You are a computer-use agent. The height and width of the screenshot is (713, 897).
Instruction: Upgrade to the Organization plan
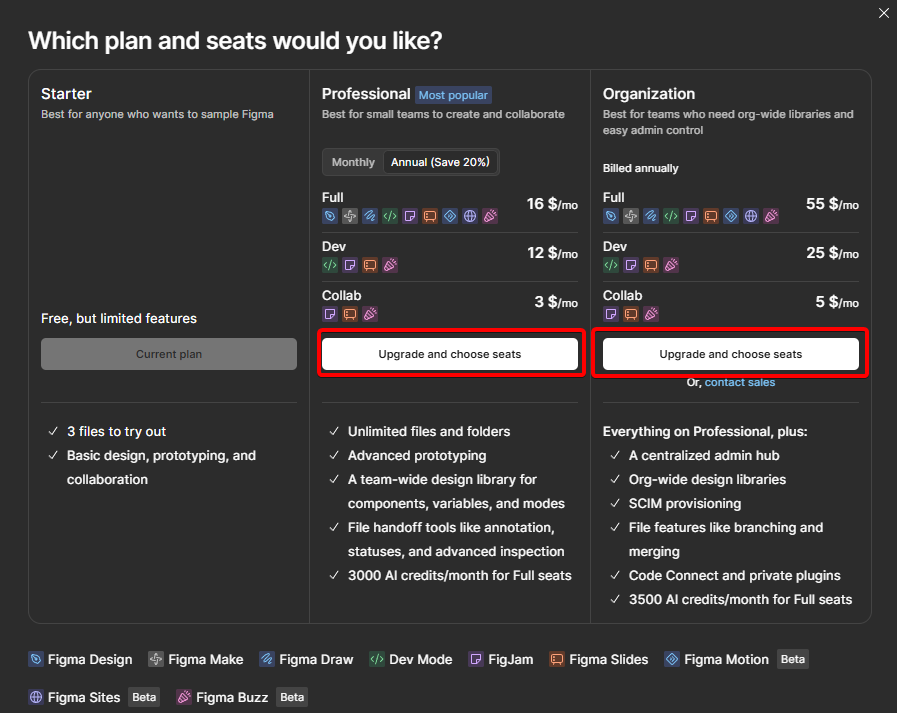point(731,354)
